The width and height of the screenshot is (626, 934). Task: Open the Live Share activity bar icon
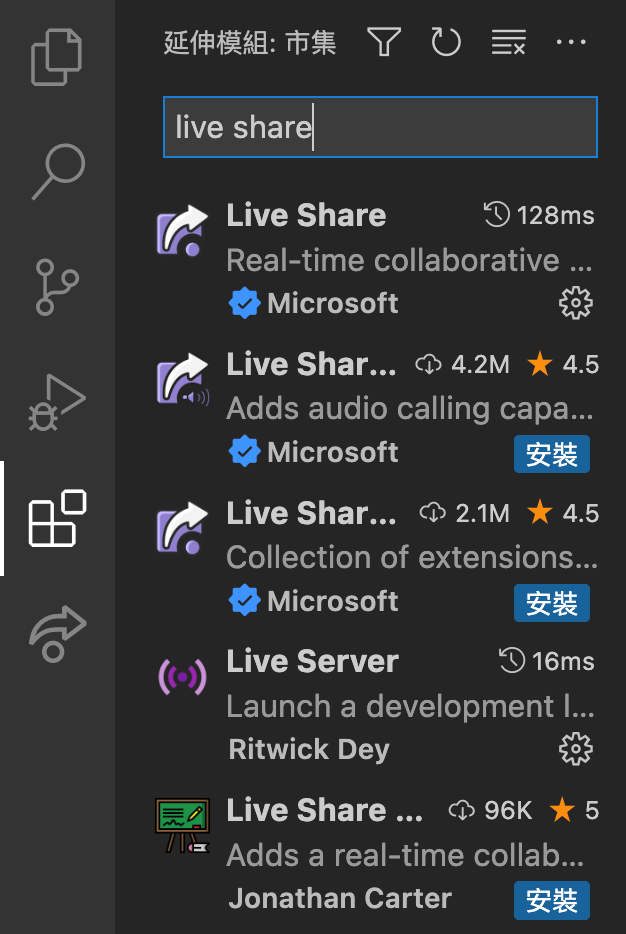pyautogui.click(x=58, y=633)
